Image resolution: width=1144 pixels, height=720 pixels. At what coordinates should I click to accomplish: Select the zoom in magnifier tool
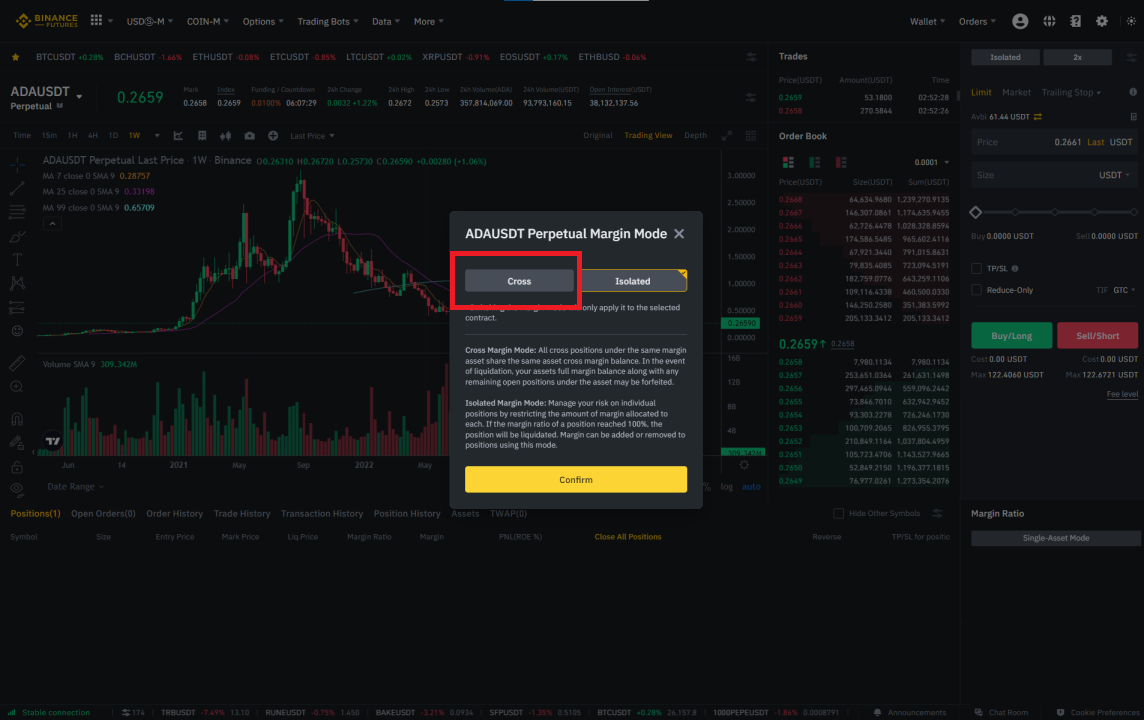click(x=17, y=387)
